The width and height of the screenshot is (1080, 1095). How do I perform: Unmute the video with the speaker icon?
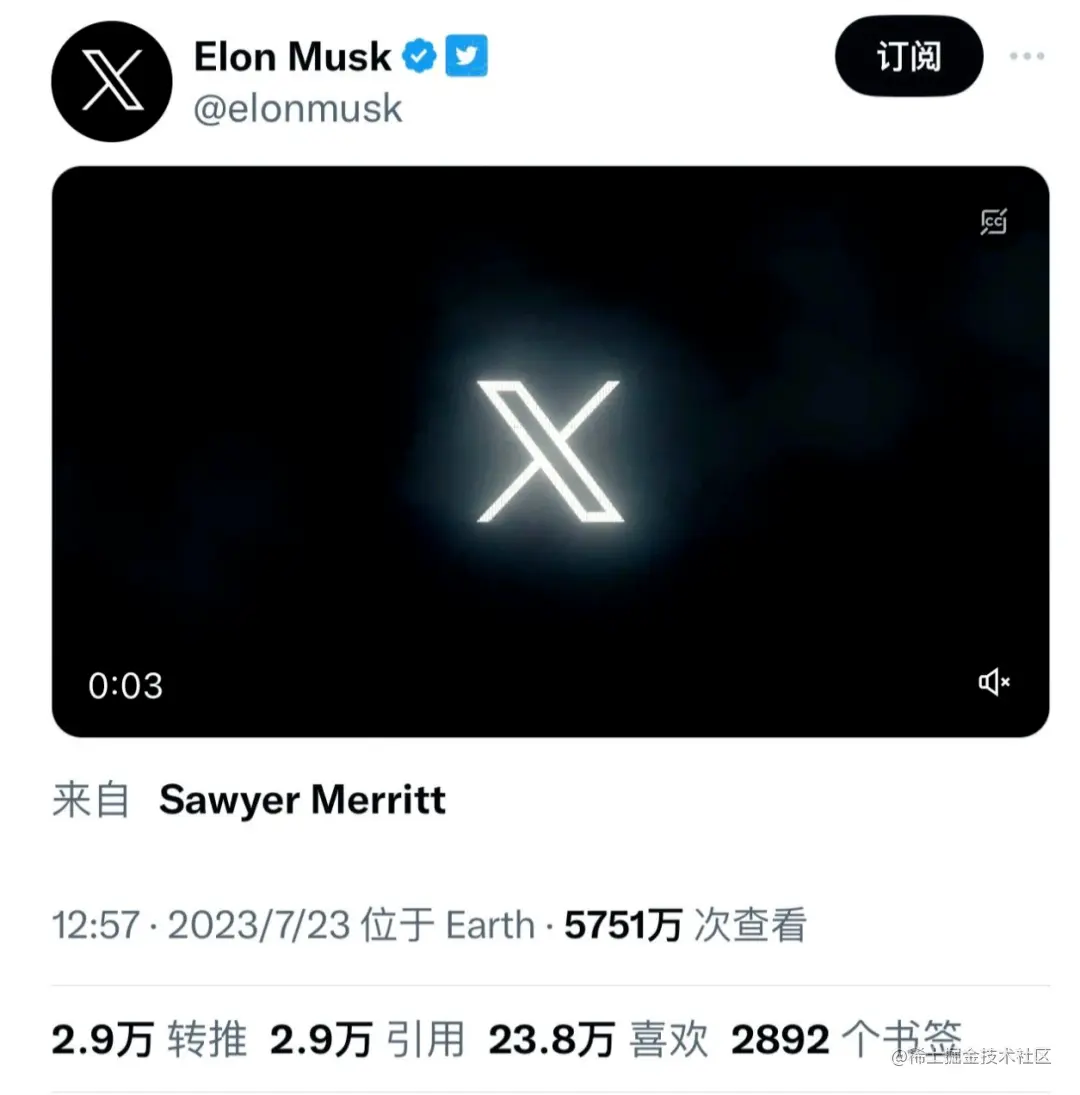coord(994,682)
